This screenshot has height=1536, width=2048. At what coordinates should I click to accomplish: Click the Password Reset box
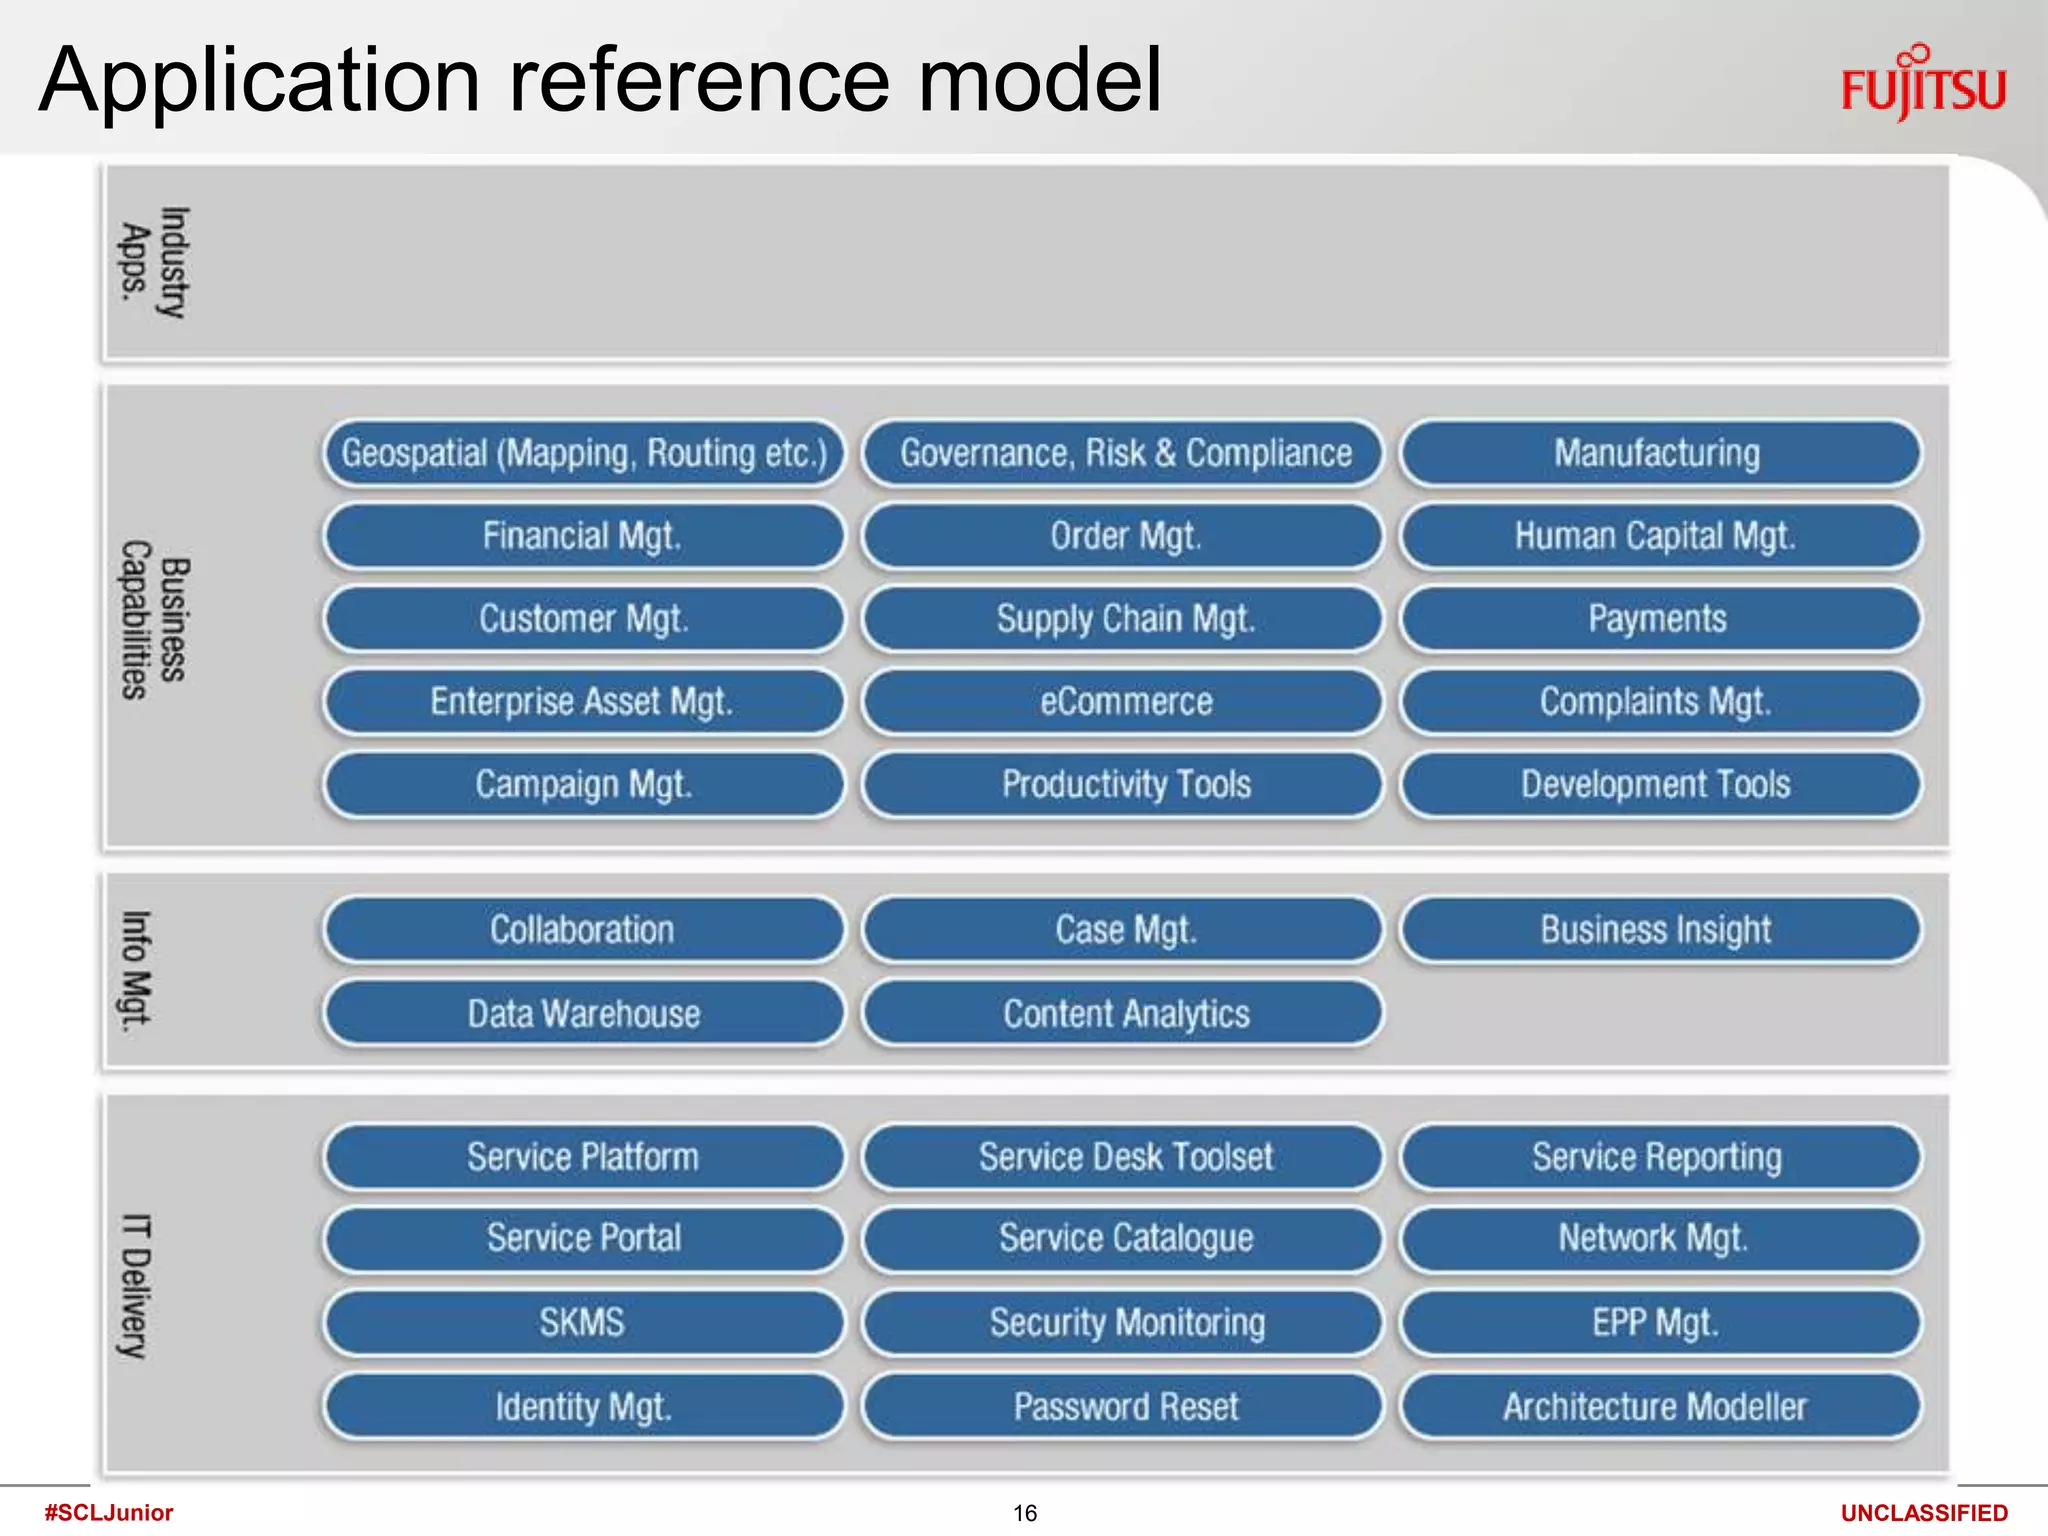point(1123,1407)
